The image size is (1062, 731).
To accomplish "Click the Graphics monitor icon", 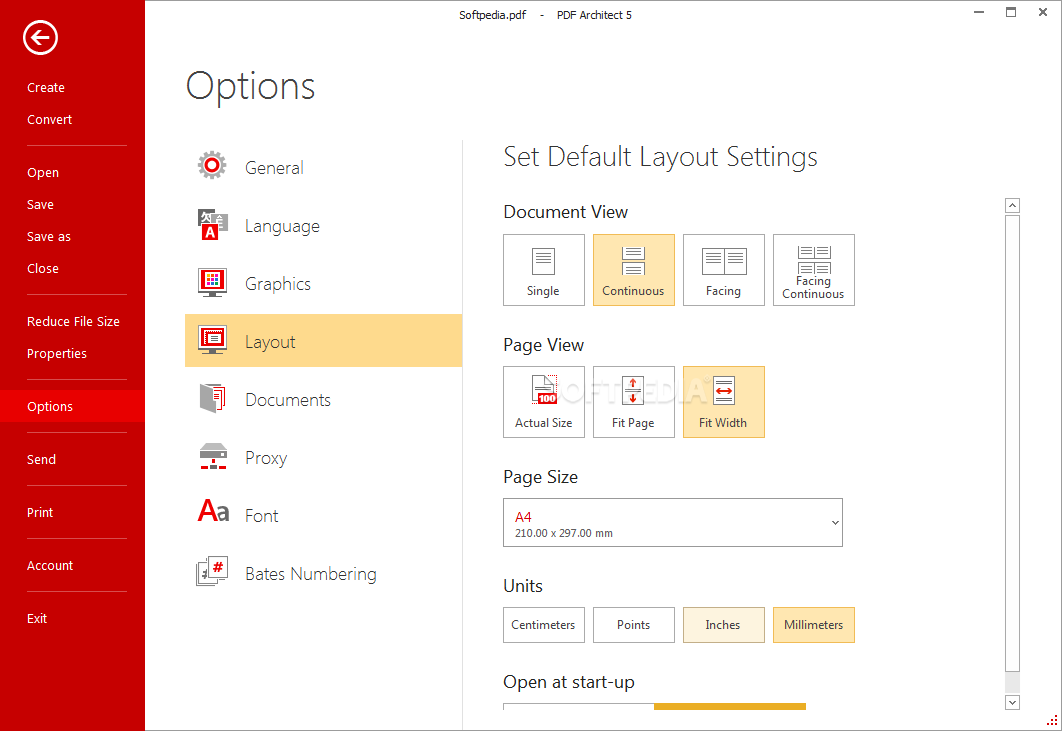I will point(212,283).
